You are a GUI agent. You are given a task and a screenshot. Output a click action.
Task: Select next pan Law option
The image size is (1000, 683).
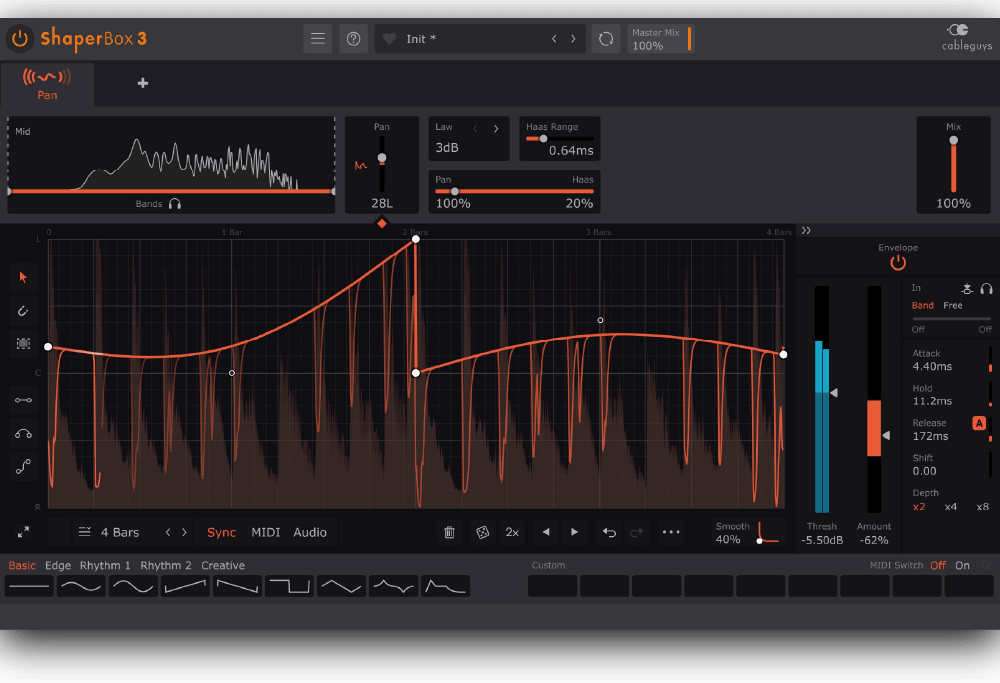496,129
